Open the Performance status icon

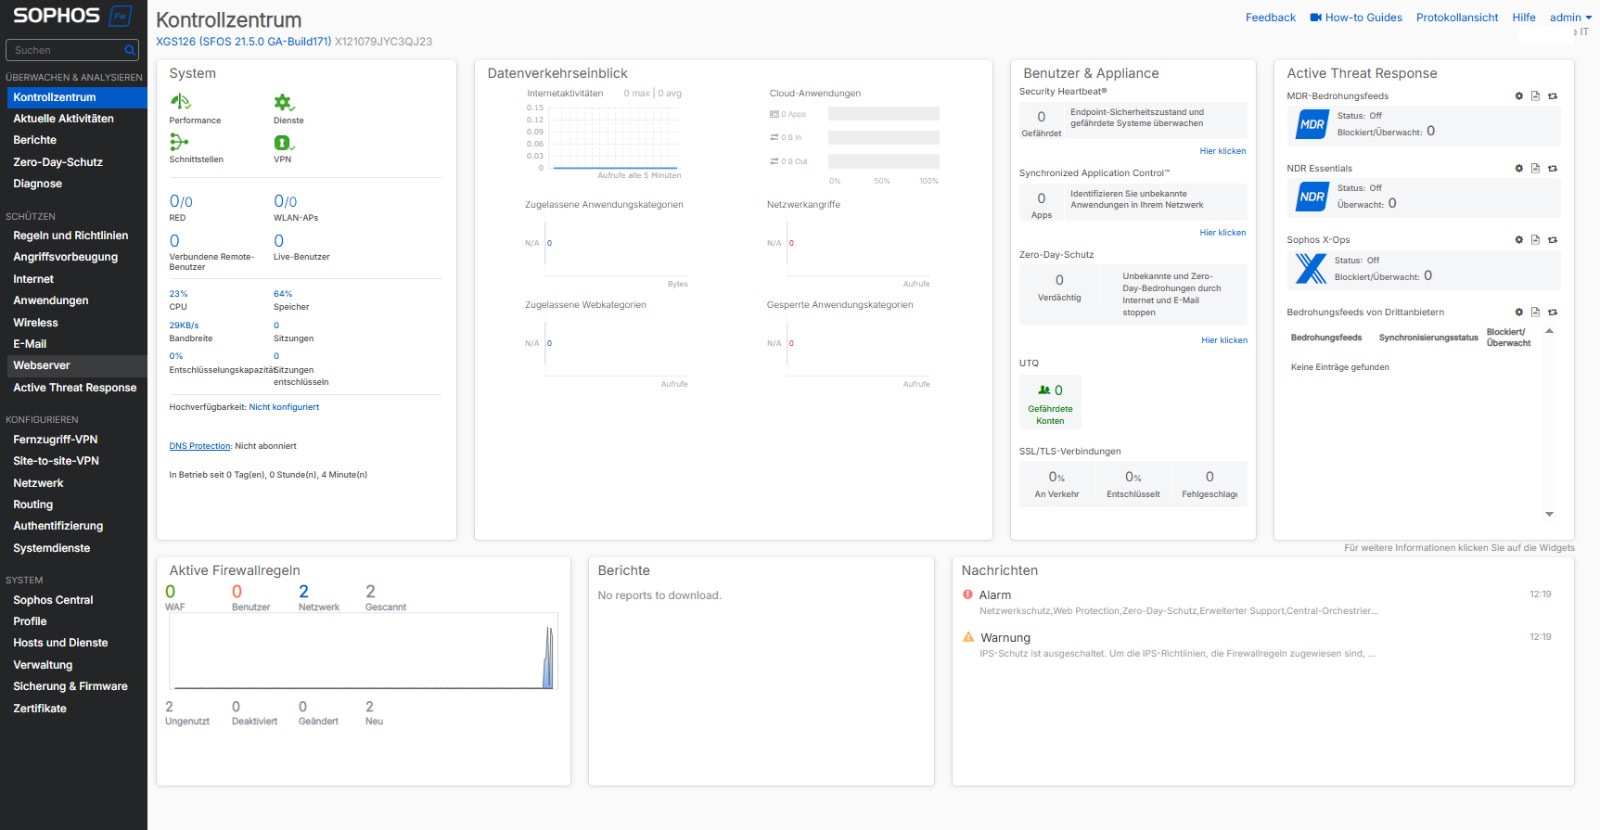coord(180,102)
